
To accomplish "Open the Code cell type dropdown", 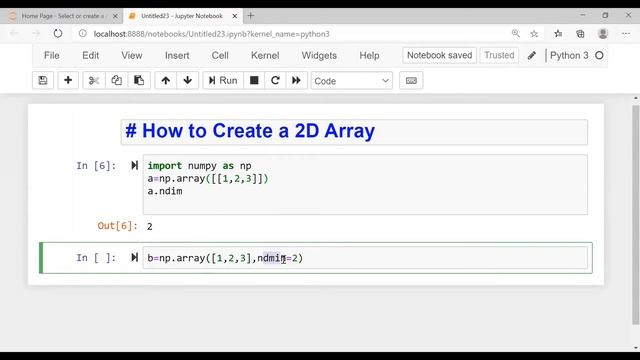I will (351, 81).
